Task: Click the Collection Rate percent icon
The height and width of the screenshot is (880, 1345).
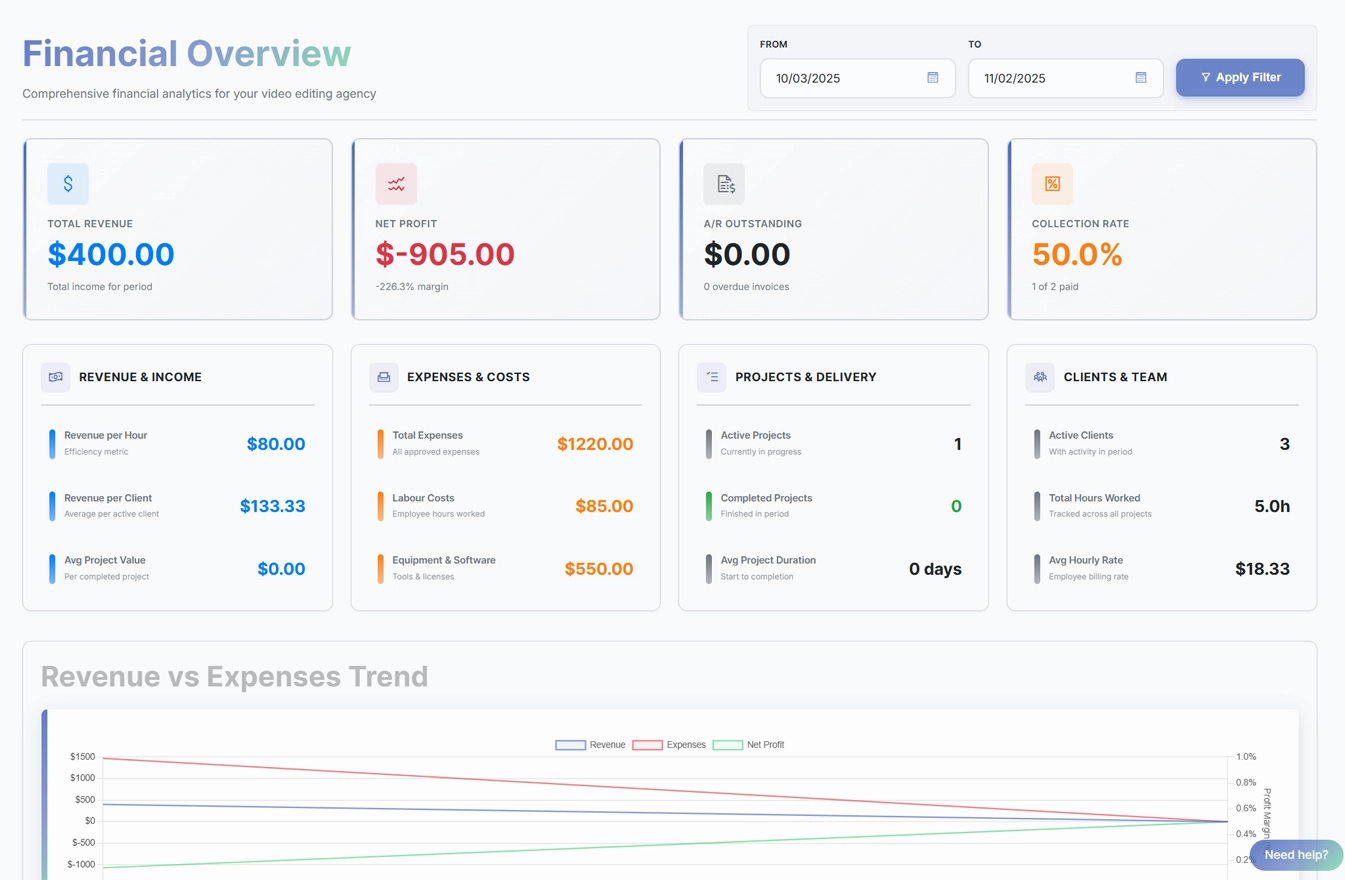Action: 1052,184
